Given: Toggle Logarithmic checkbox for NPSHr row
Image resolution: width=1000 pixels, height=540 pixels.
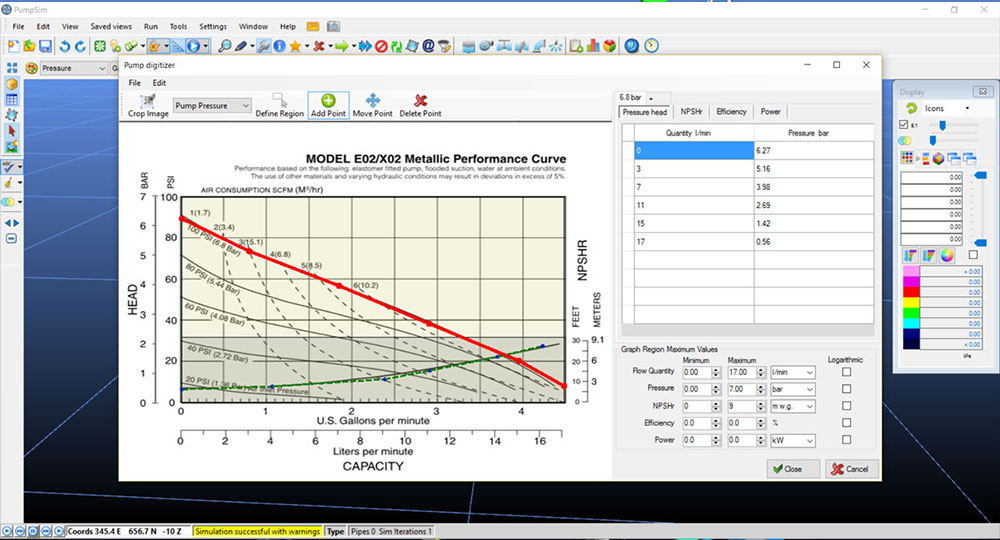Looking at the screenshot, I should (x=846, y=405).
